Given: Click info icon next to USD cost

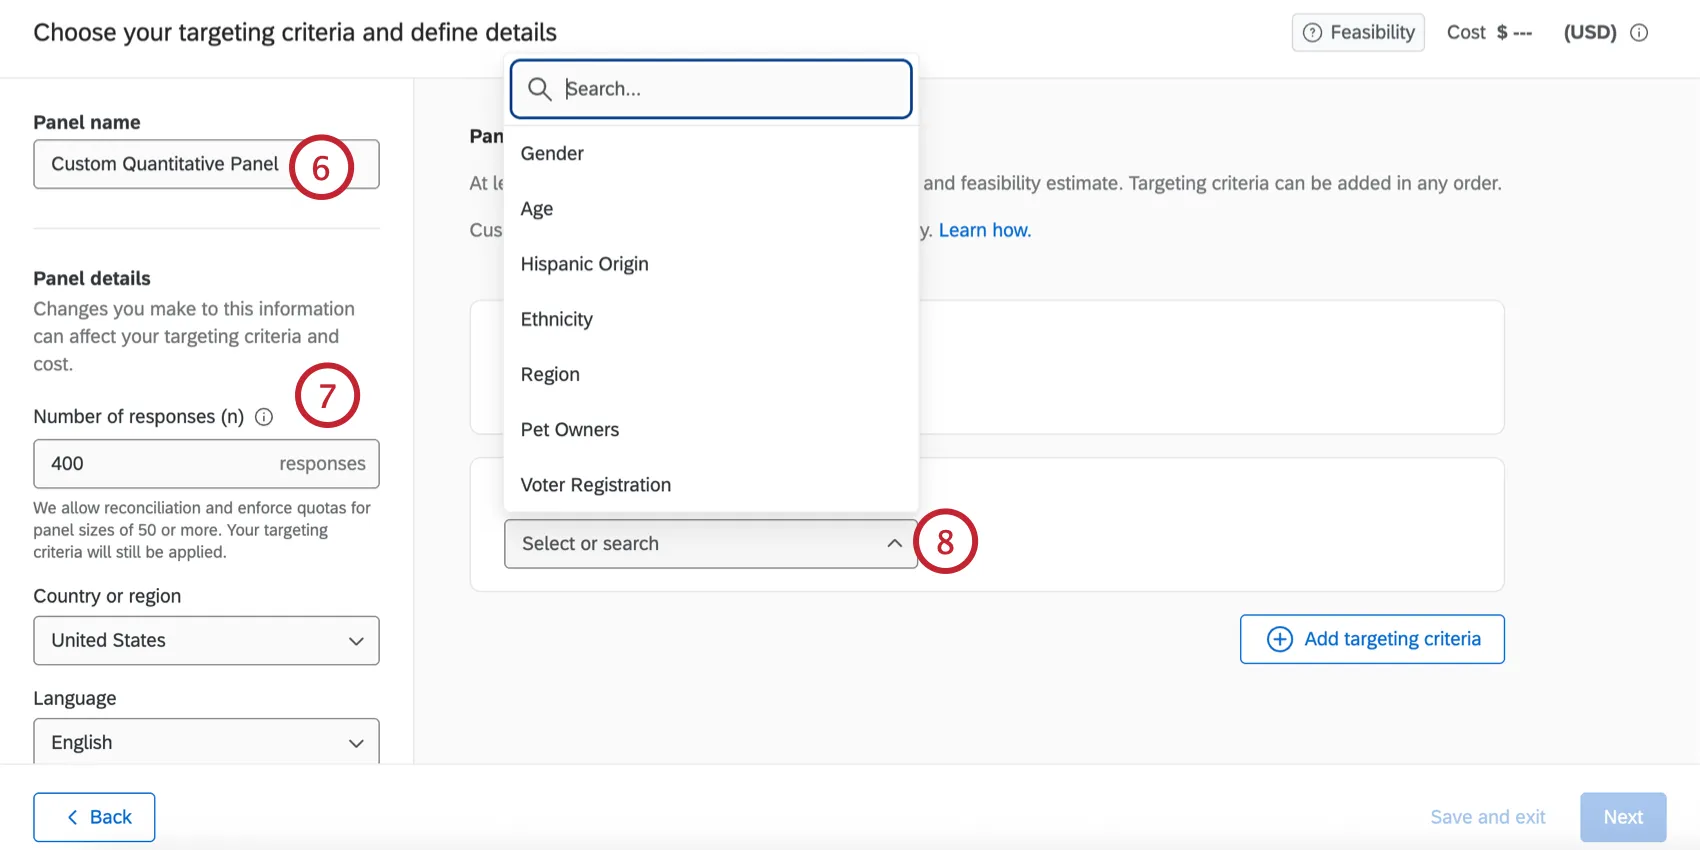Looking at the screenshot, I should click(1639, 33).
